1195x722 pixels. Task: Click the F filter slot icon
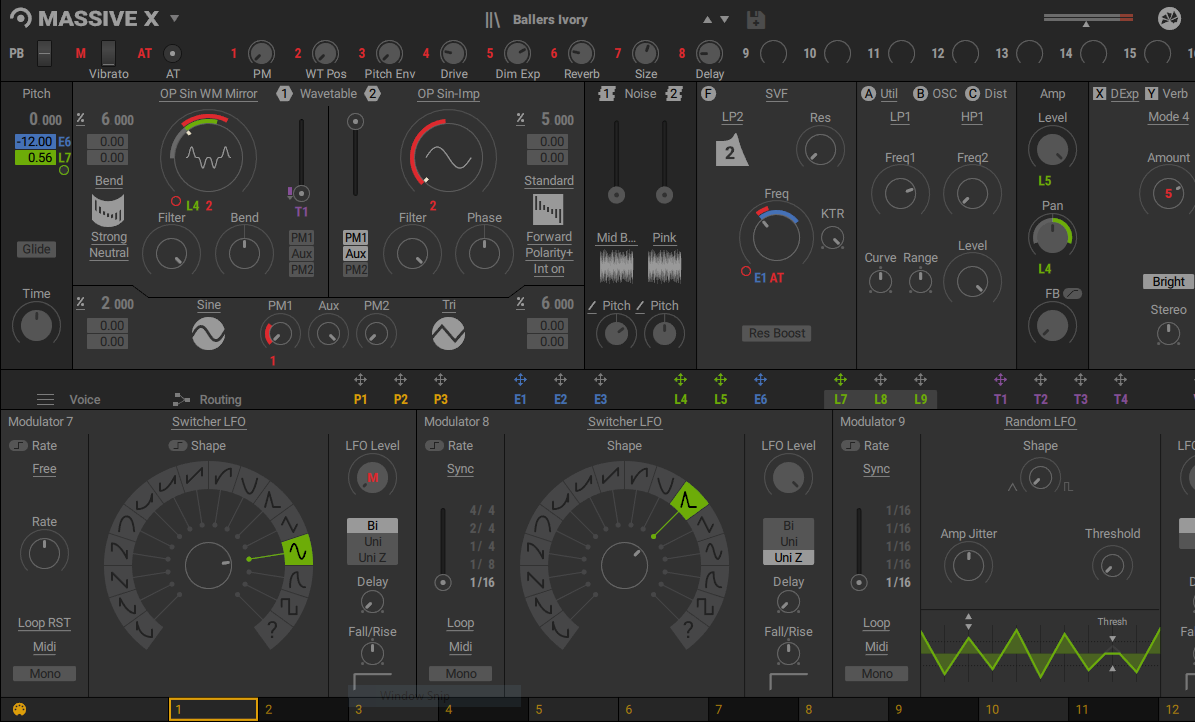click(x=708, y=94)
